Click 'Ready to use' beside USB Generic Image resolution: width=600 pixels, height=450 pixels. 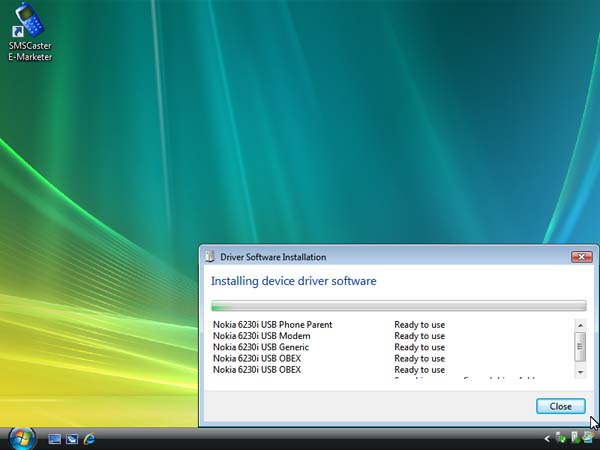pyautogui.click(x=419, y=347)
